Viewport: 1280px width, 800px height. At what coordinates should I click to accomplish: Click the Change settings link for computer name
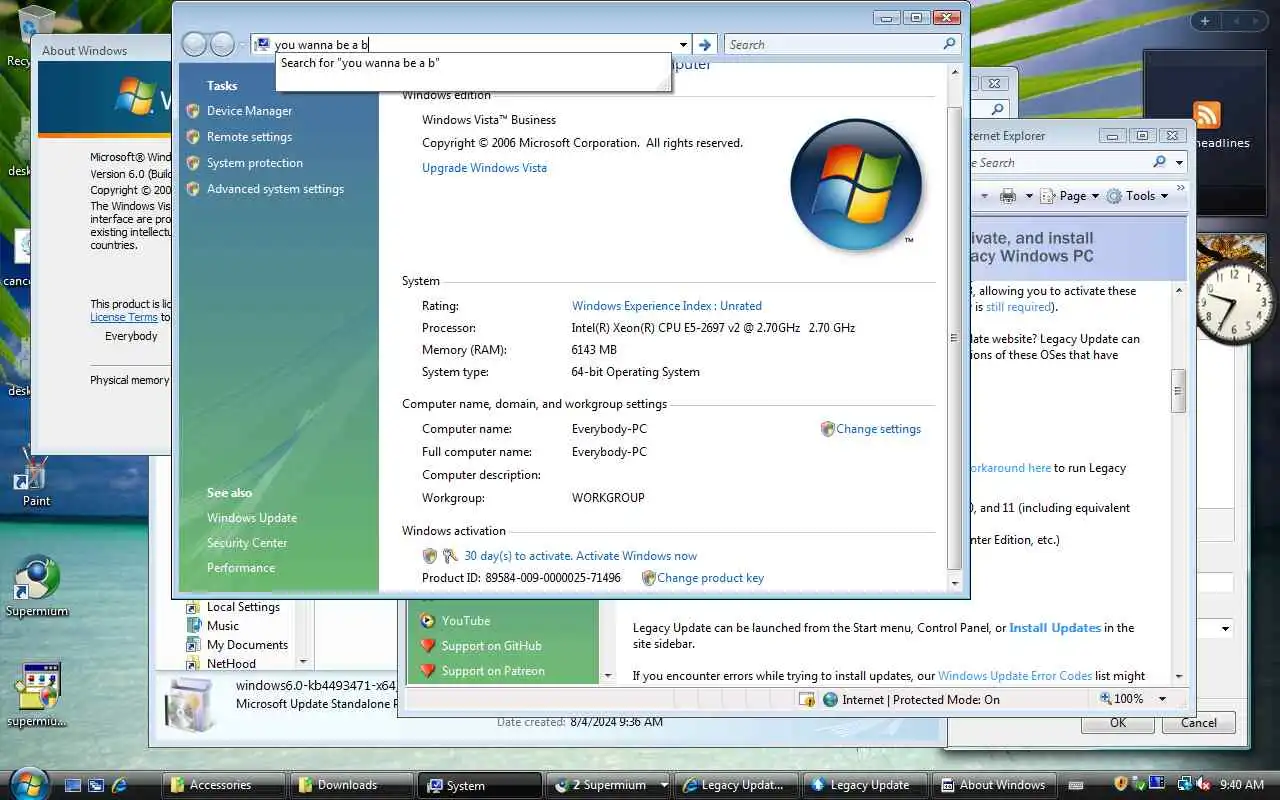point(878,429)
